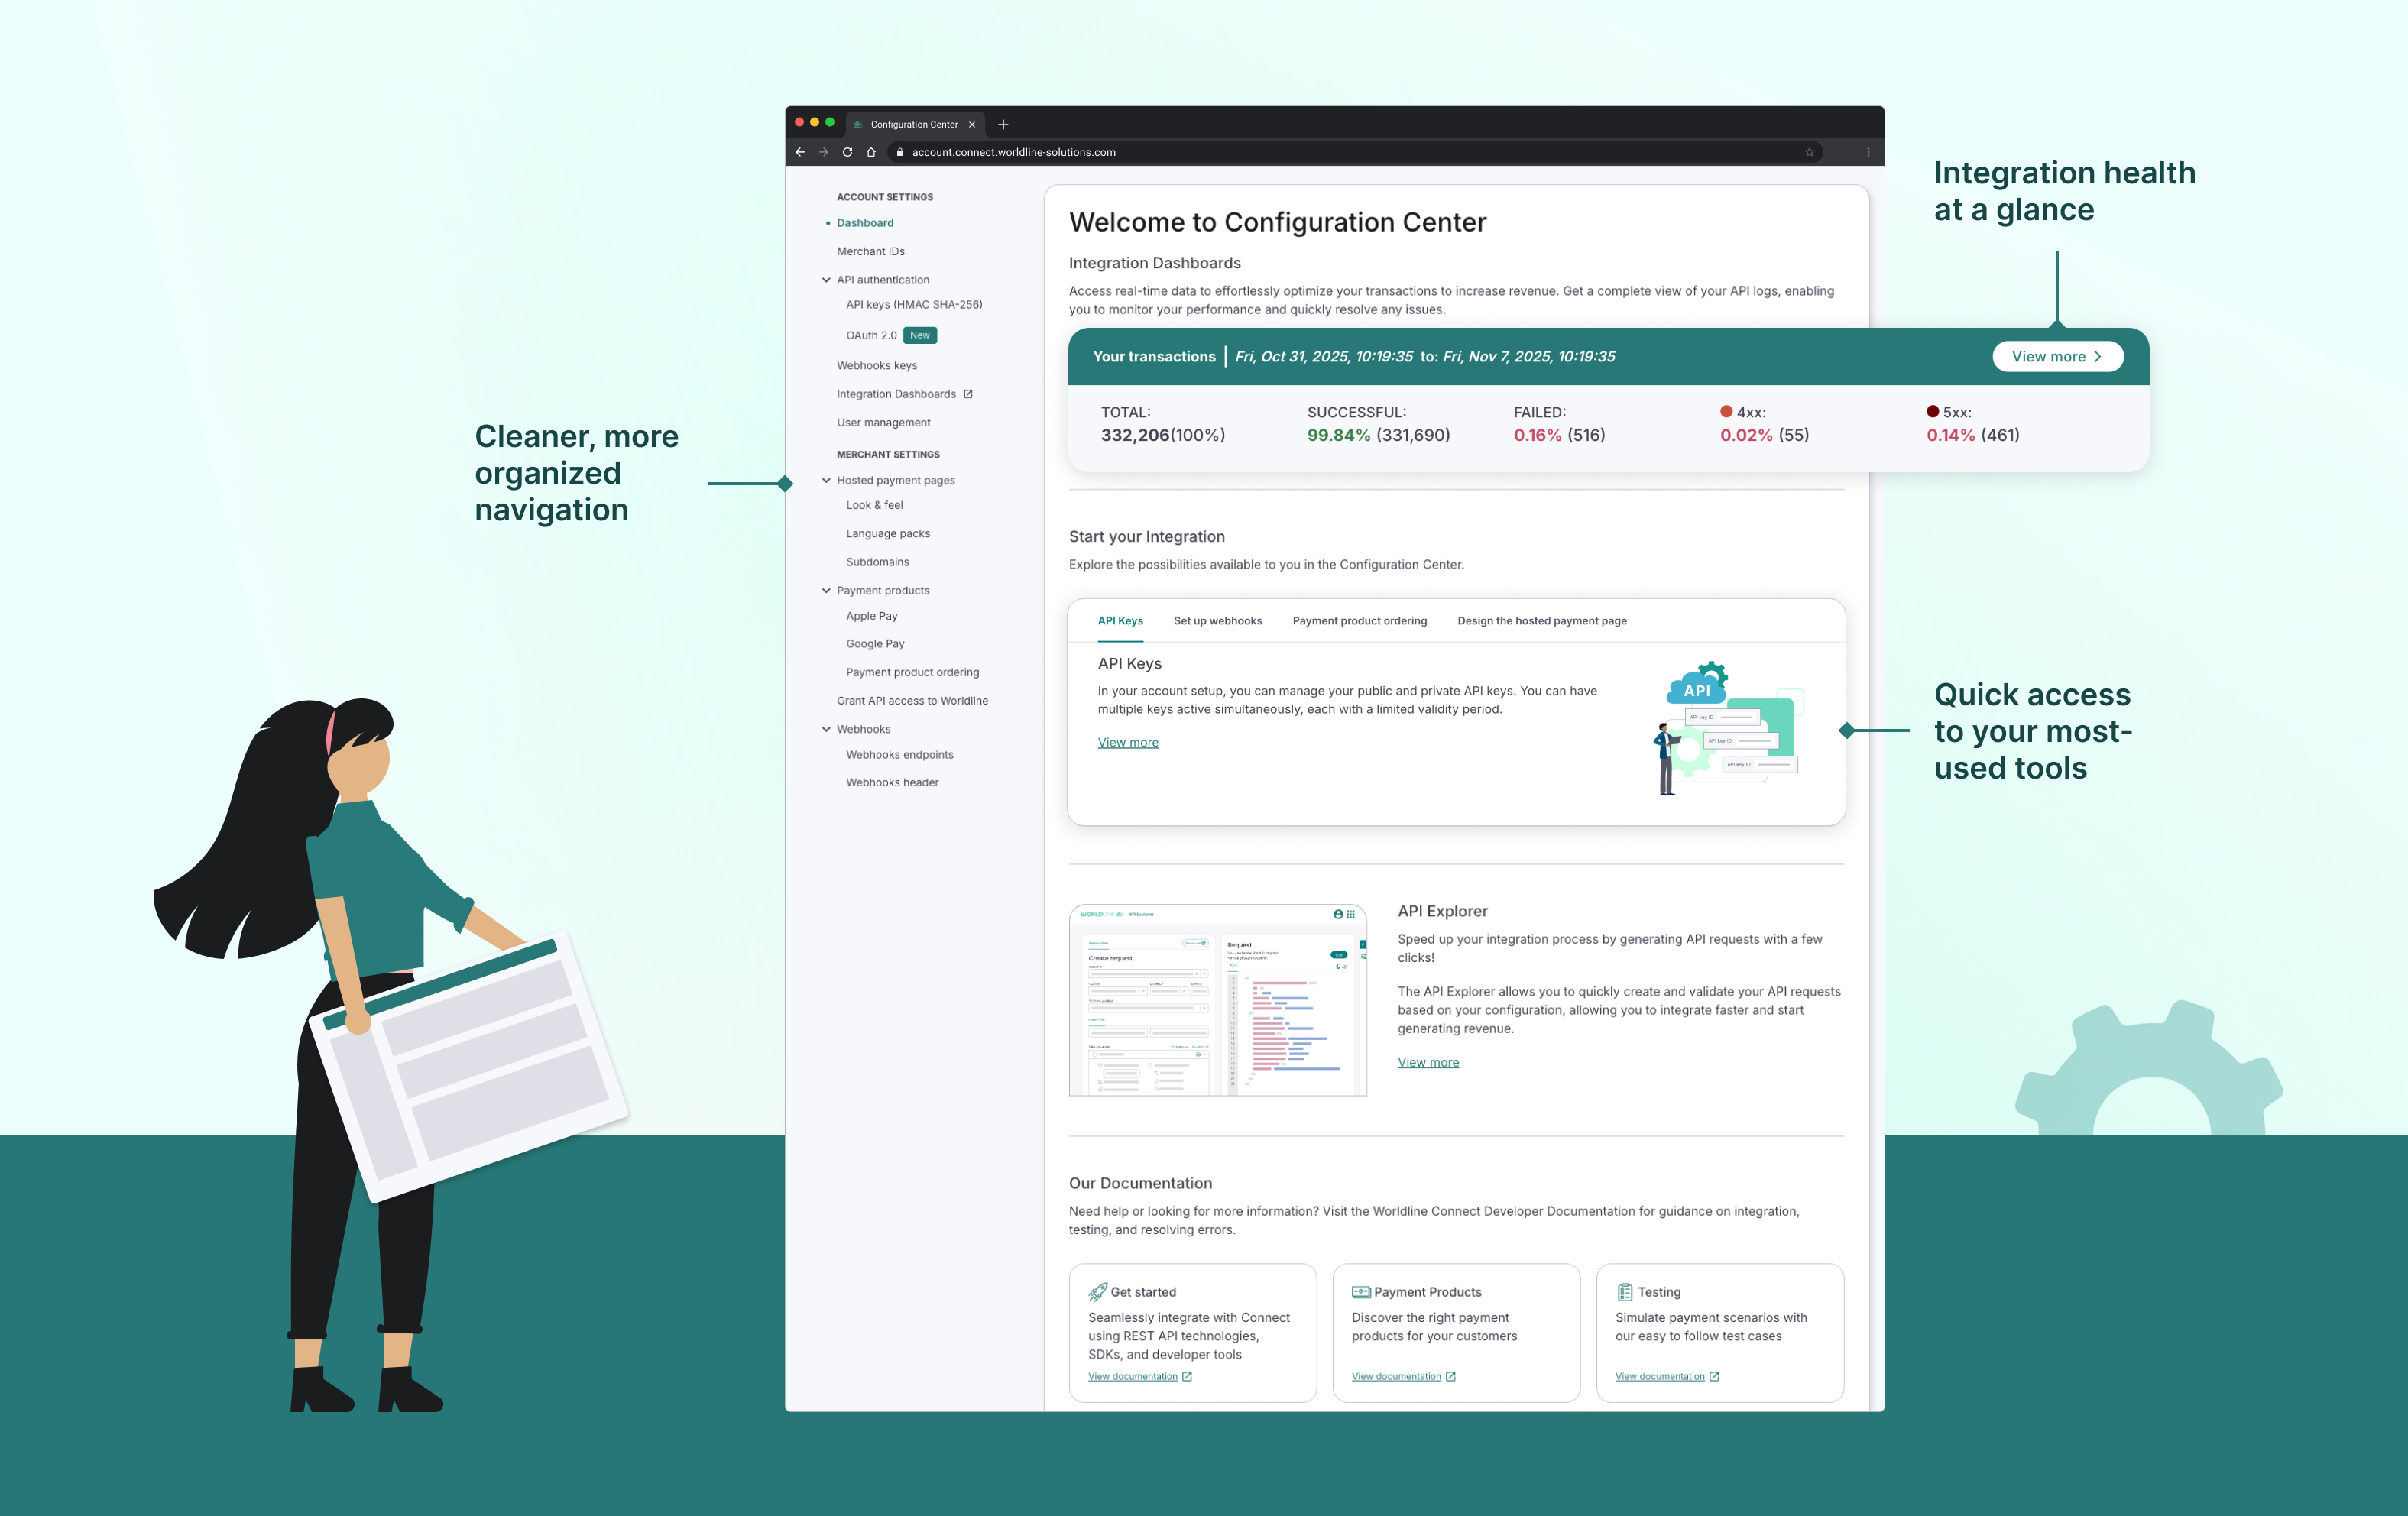The height and width of the screenshot is (1516, 2408).
Task: Click the bookmark star icon
Action: click(x=1809, y=152)
